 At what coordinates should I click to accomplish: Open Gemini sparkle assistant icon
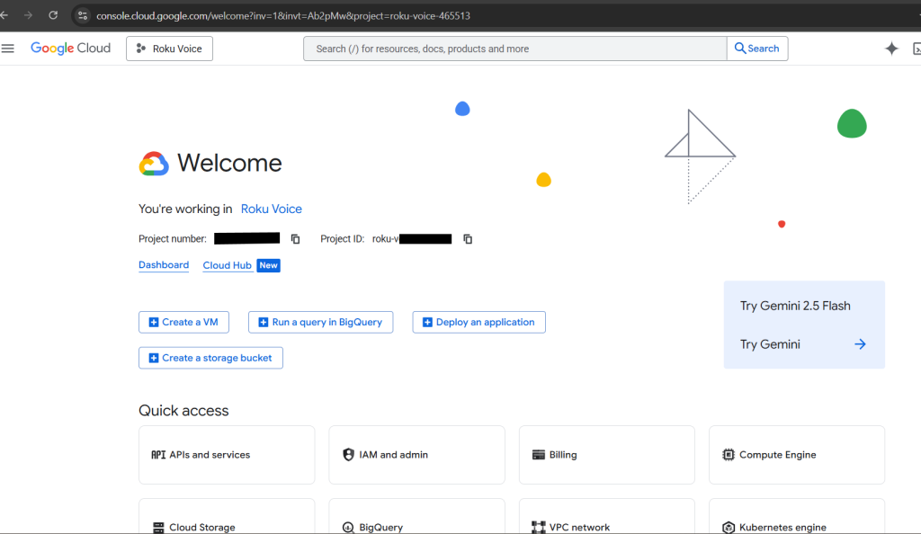pyautogui.click(x=891, y=49)
